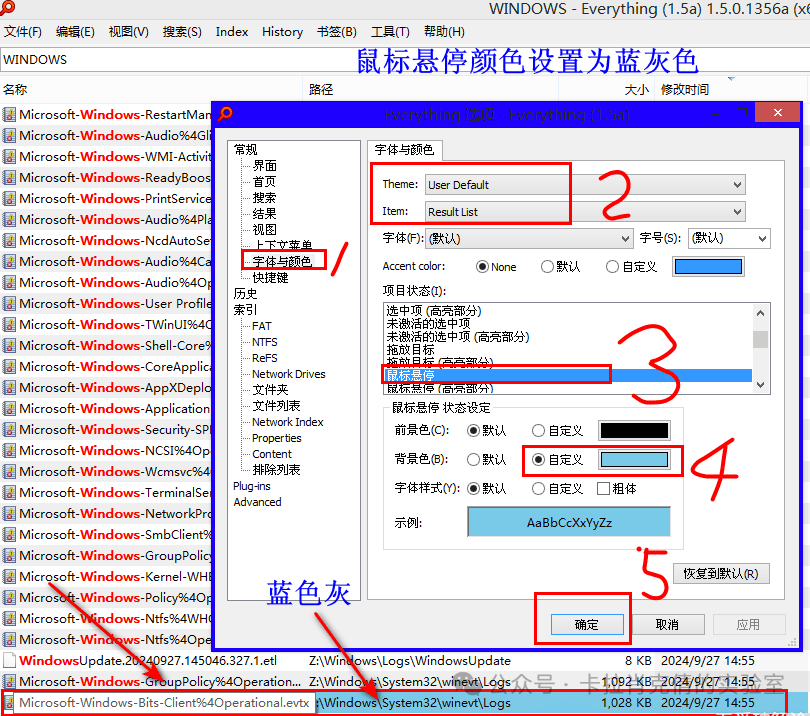Open the History menu

point(282,32)
